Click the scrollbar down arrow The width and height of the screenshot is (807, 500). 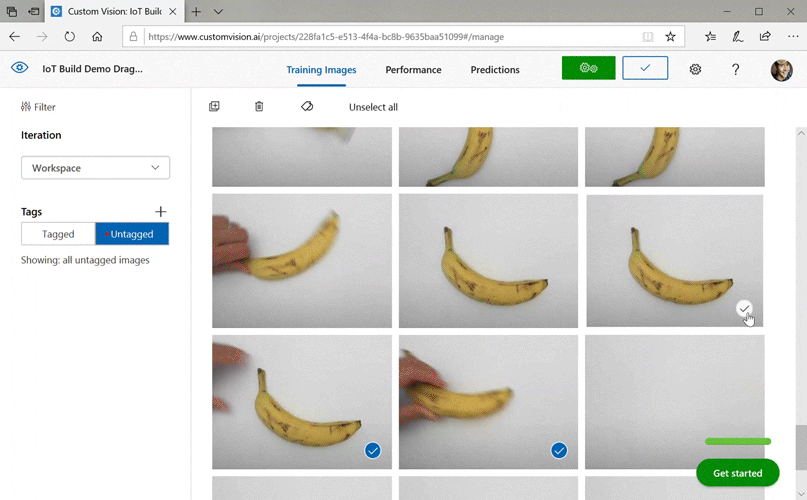[801, 494]
